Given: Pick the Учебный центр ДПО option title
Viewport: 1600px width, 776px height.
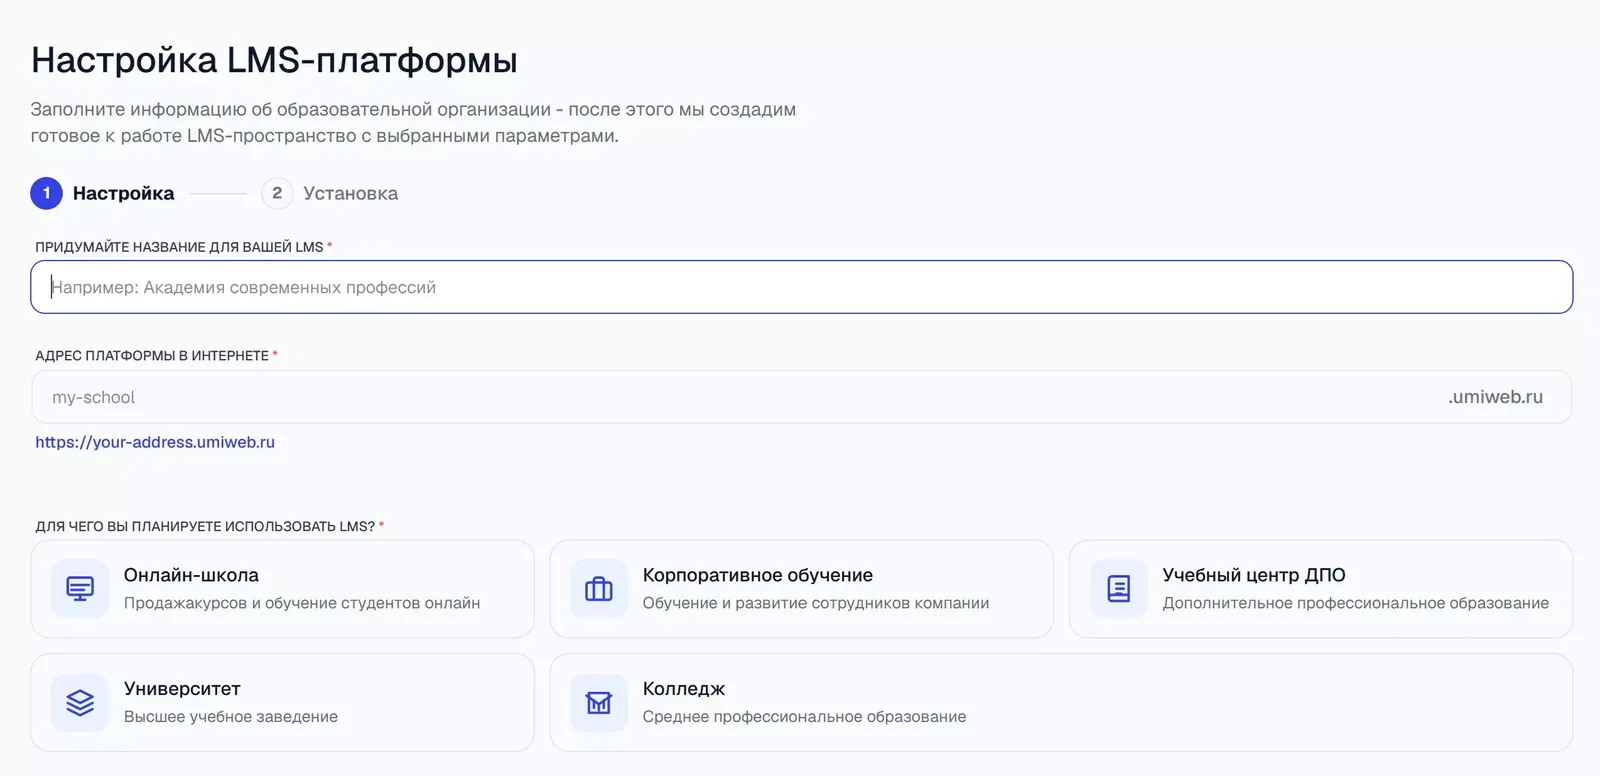Looking at the screenshot, I should click(x=1254, y=575).
